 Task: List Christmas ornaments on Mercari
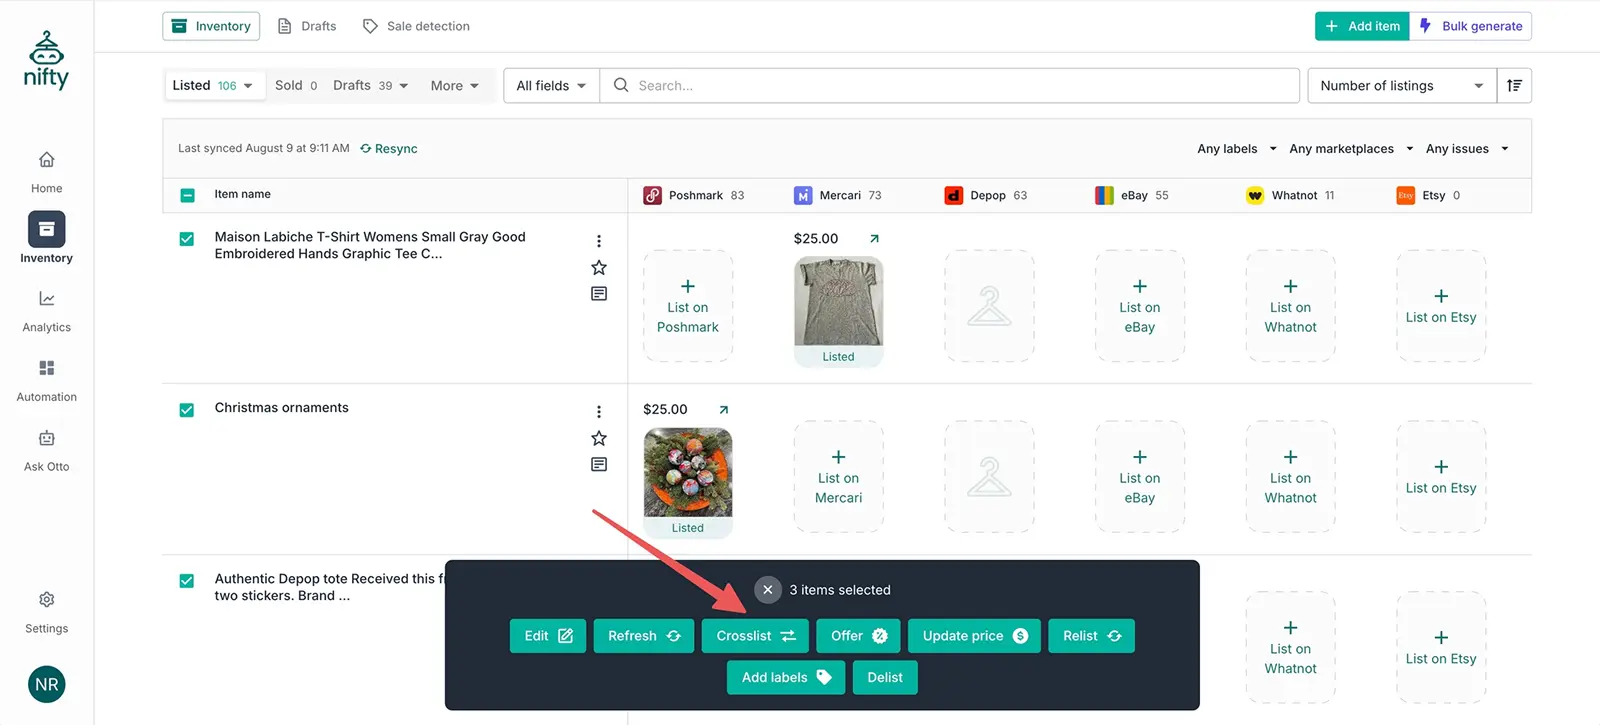pos(838,477)
